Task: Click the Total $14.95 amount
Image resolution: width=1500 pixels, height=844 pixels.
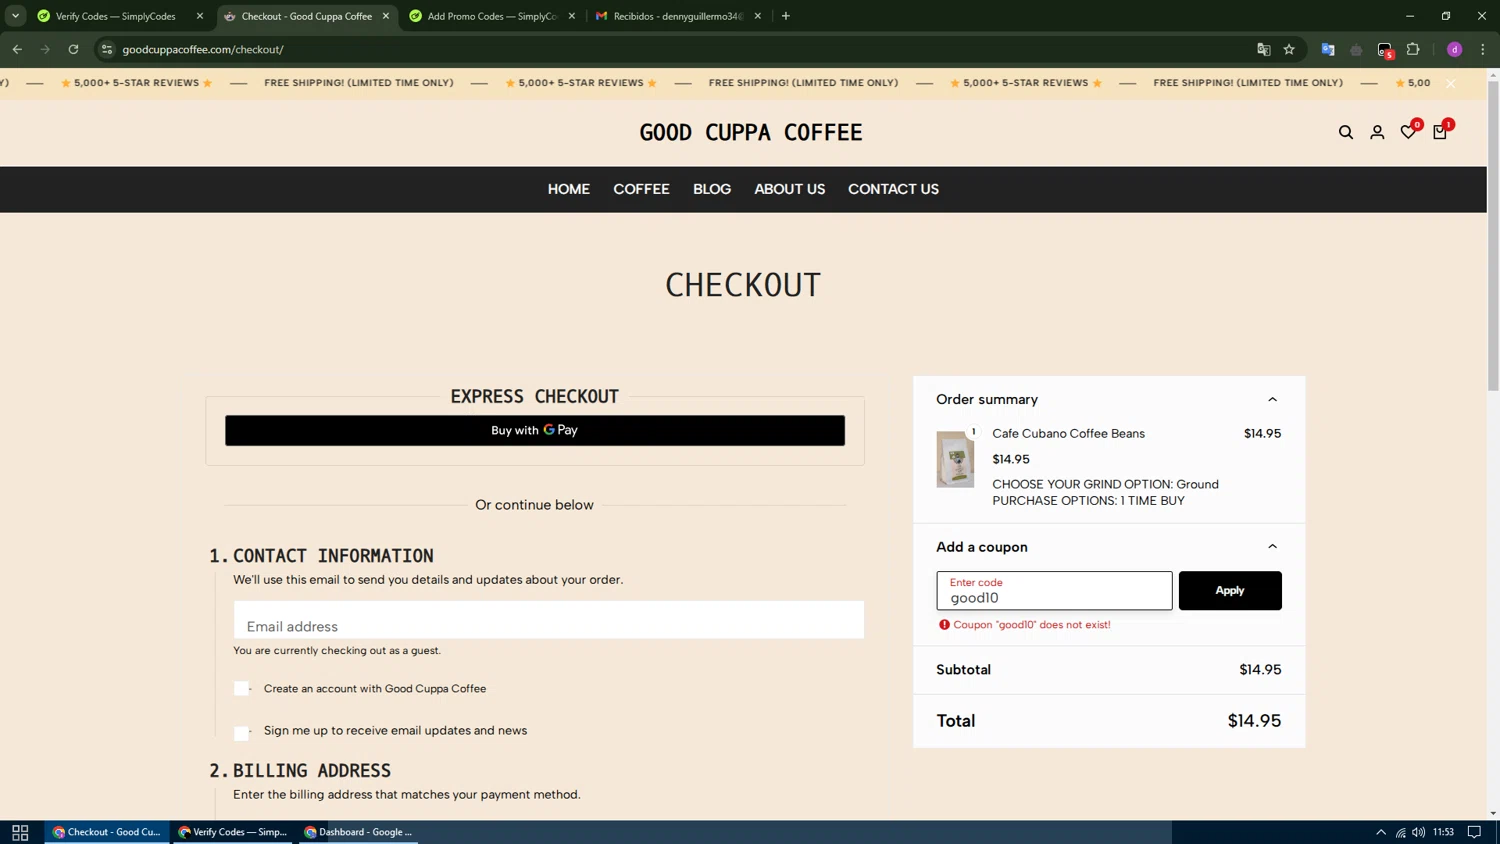Action: coord(1254,721)
